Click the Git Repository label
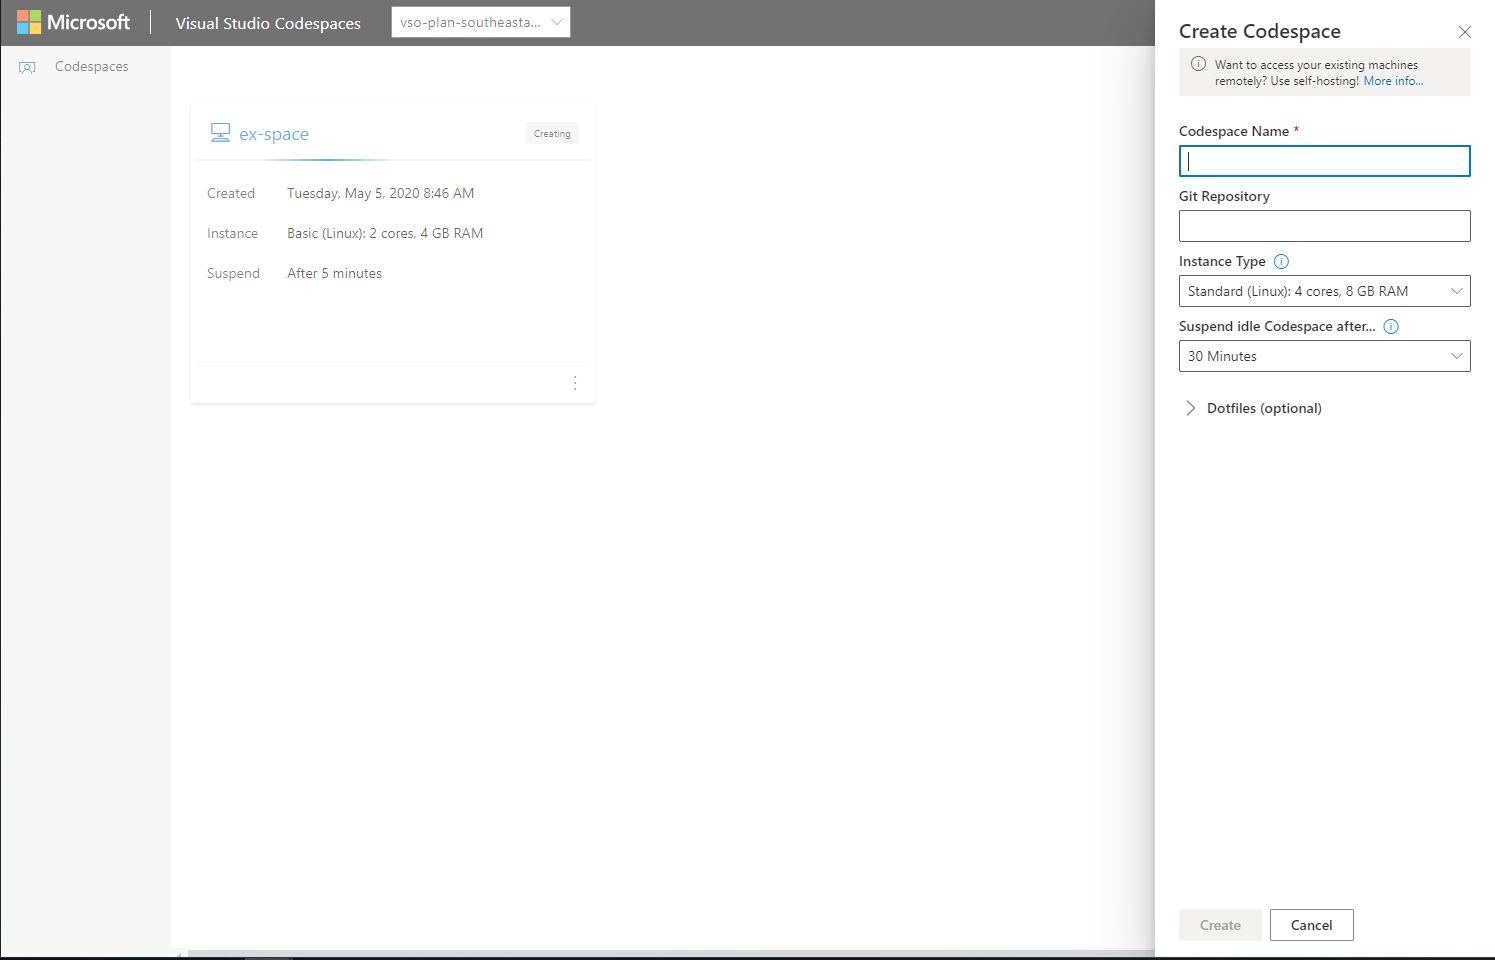The image size is (1495, 960). tap(1224, 196)
